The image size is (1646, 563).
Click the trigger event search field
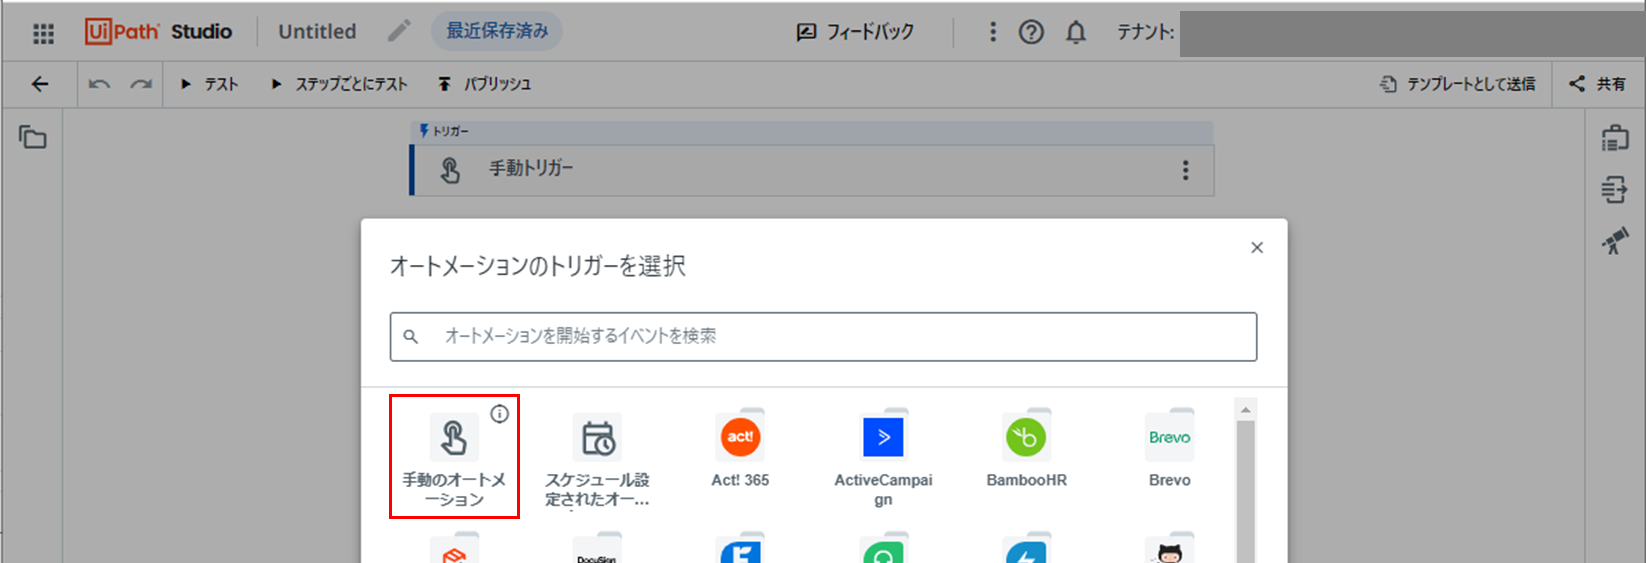[823, 337]
